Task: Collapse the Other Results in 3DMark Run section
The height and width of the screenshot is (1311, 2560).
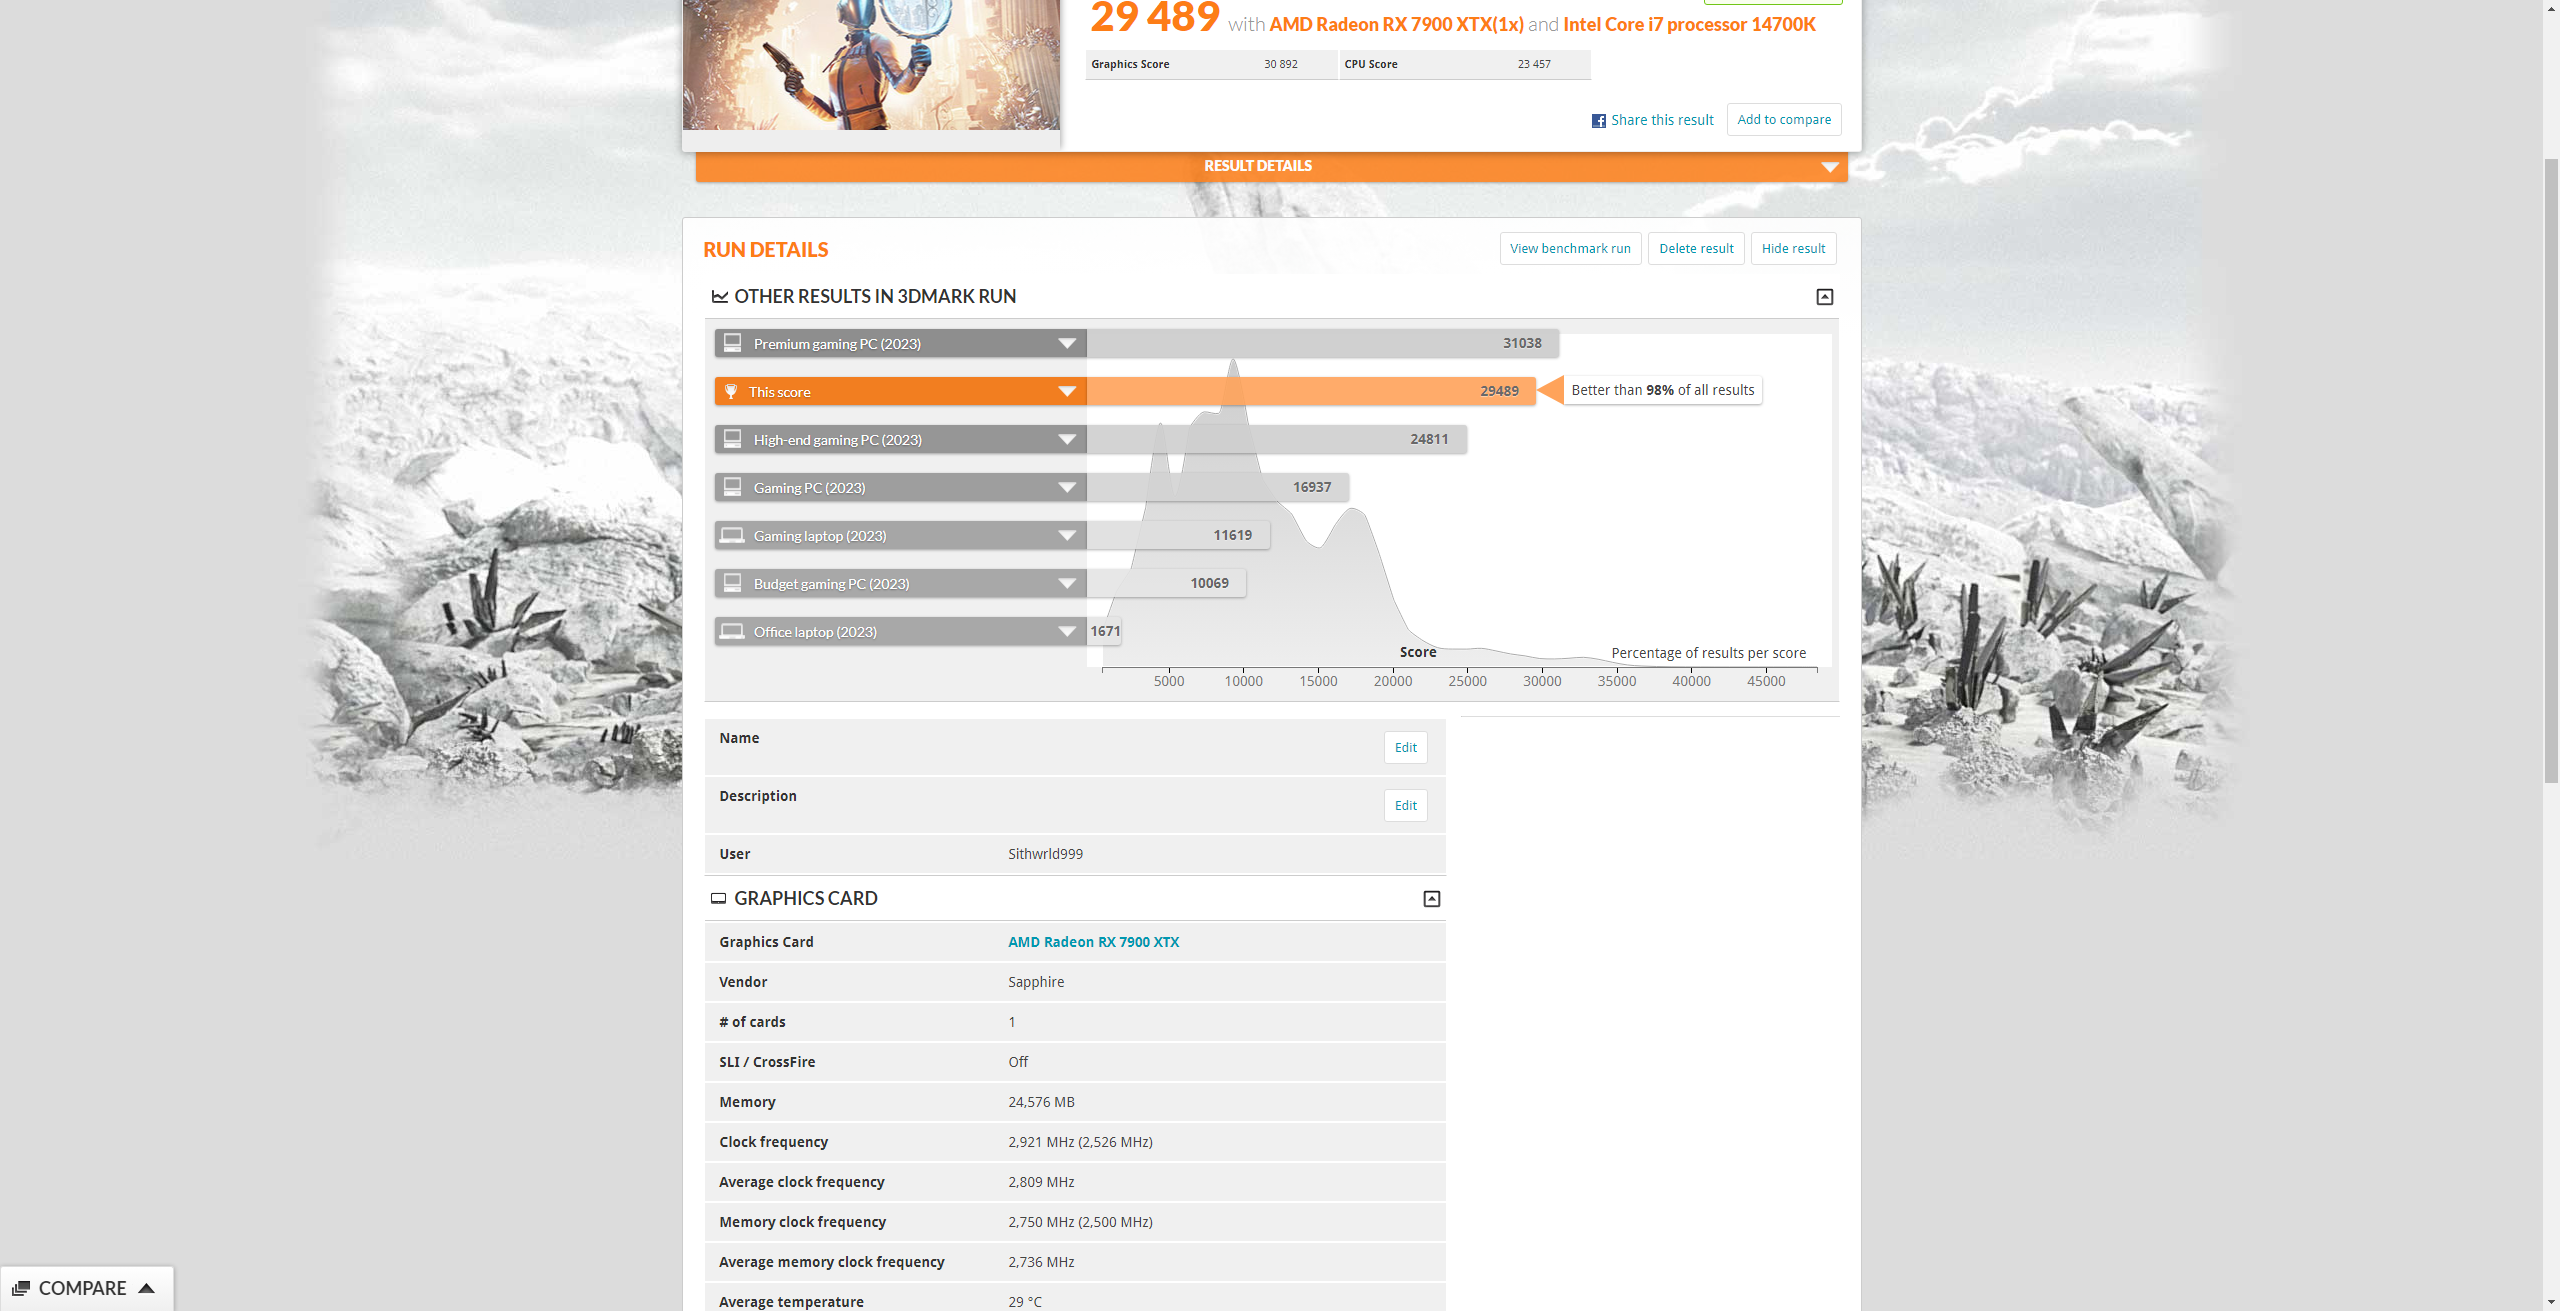Action: tap(1825, 297)
